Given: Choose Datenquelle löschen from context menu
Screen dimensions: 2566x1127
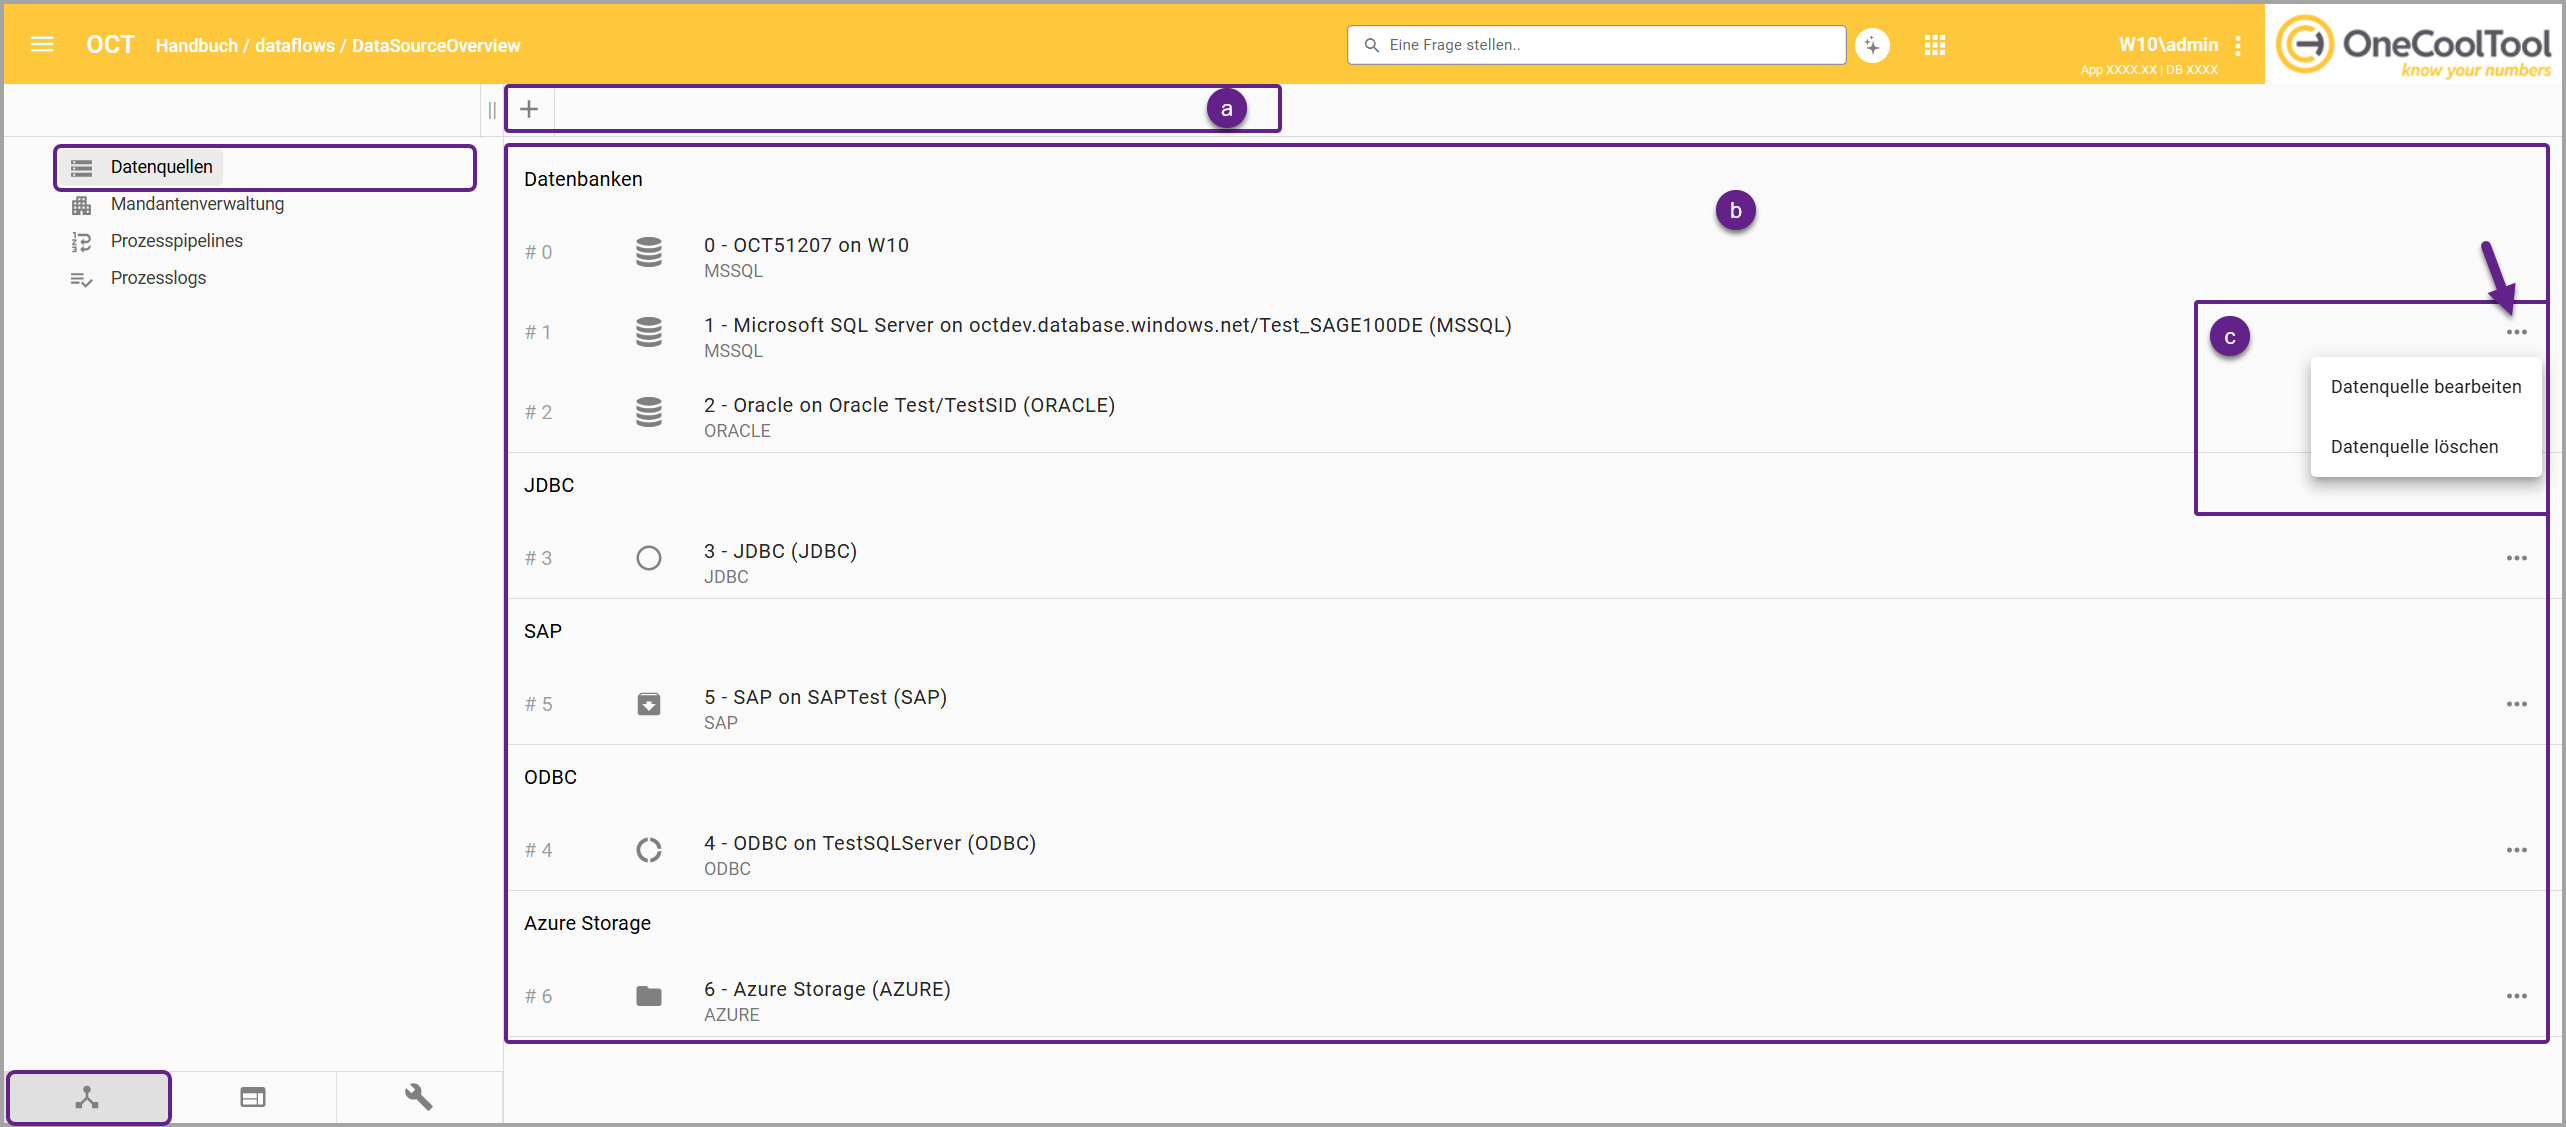Looking at the screenshot, I should [2413, 447].
